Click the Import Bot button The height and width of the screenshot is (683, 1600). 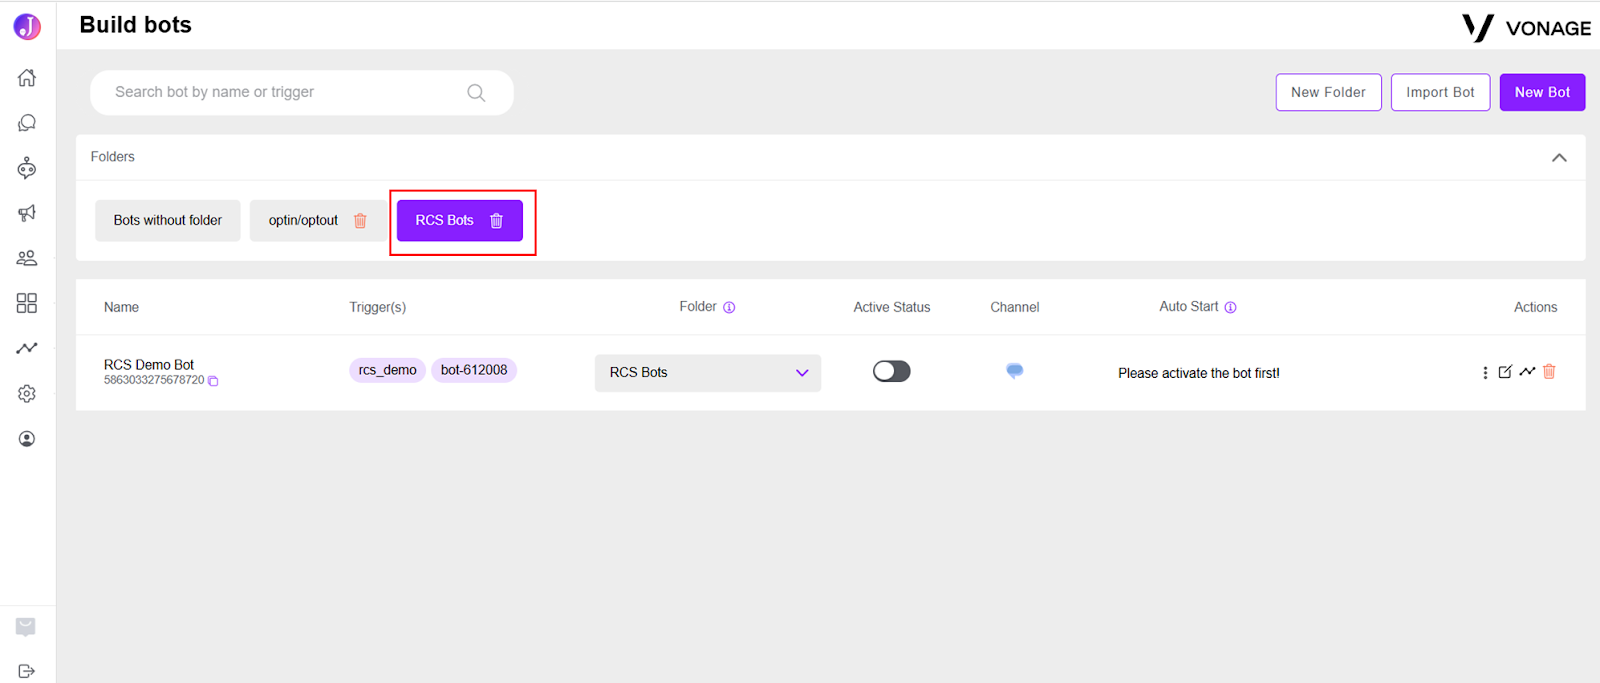click(x=1440, y=92)
